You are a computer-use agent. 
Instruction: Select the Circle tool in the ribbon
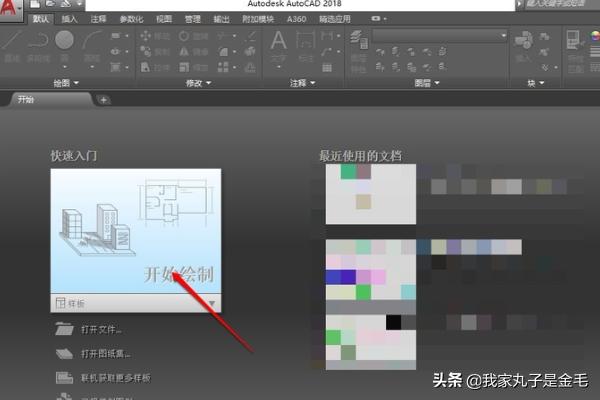coord(65,41)
